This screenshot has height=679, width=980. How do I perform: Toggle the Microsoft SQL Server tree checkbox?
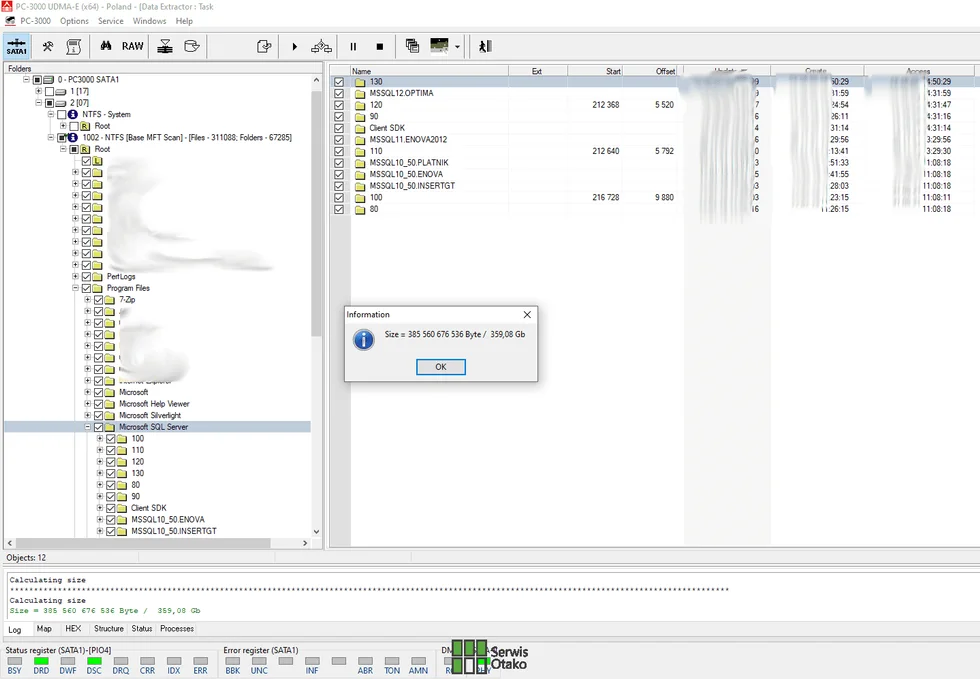click(x=98, y=427)
